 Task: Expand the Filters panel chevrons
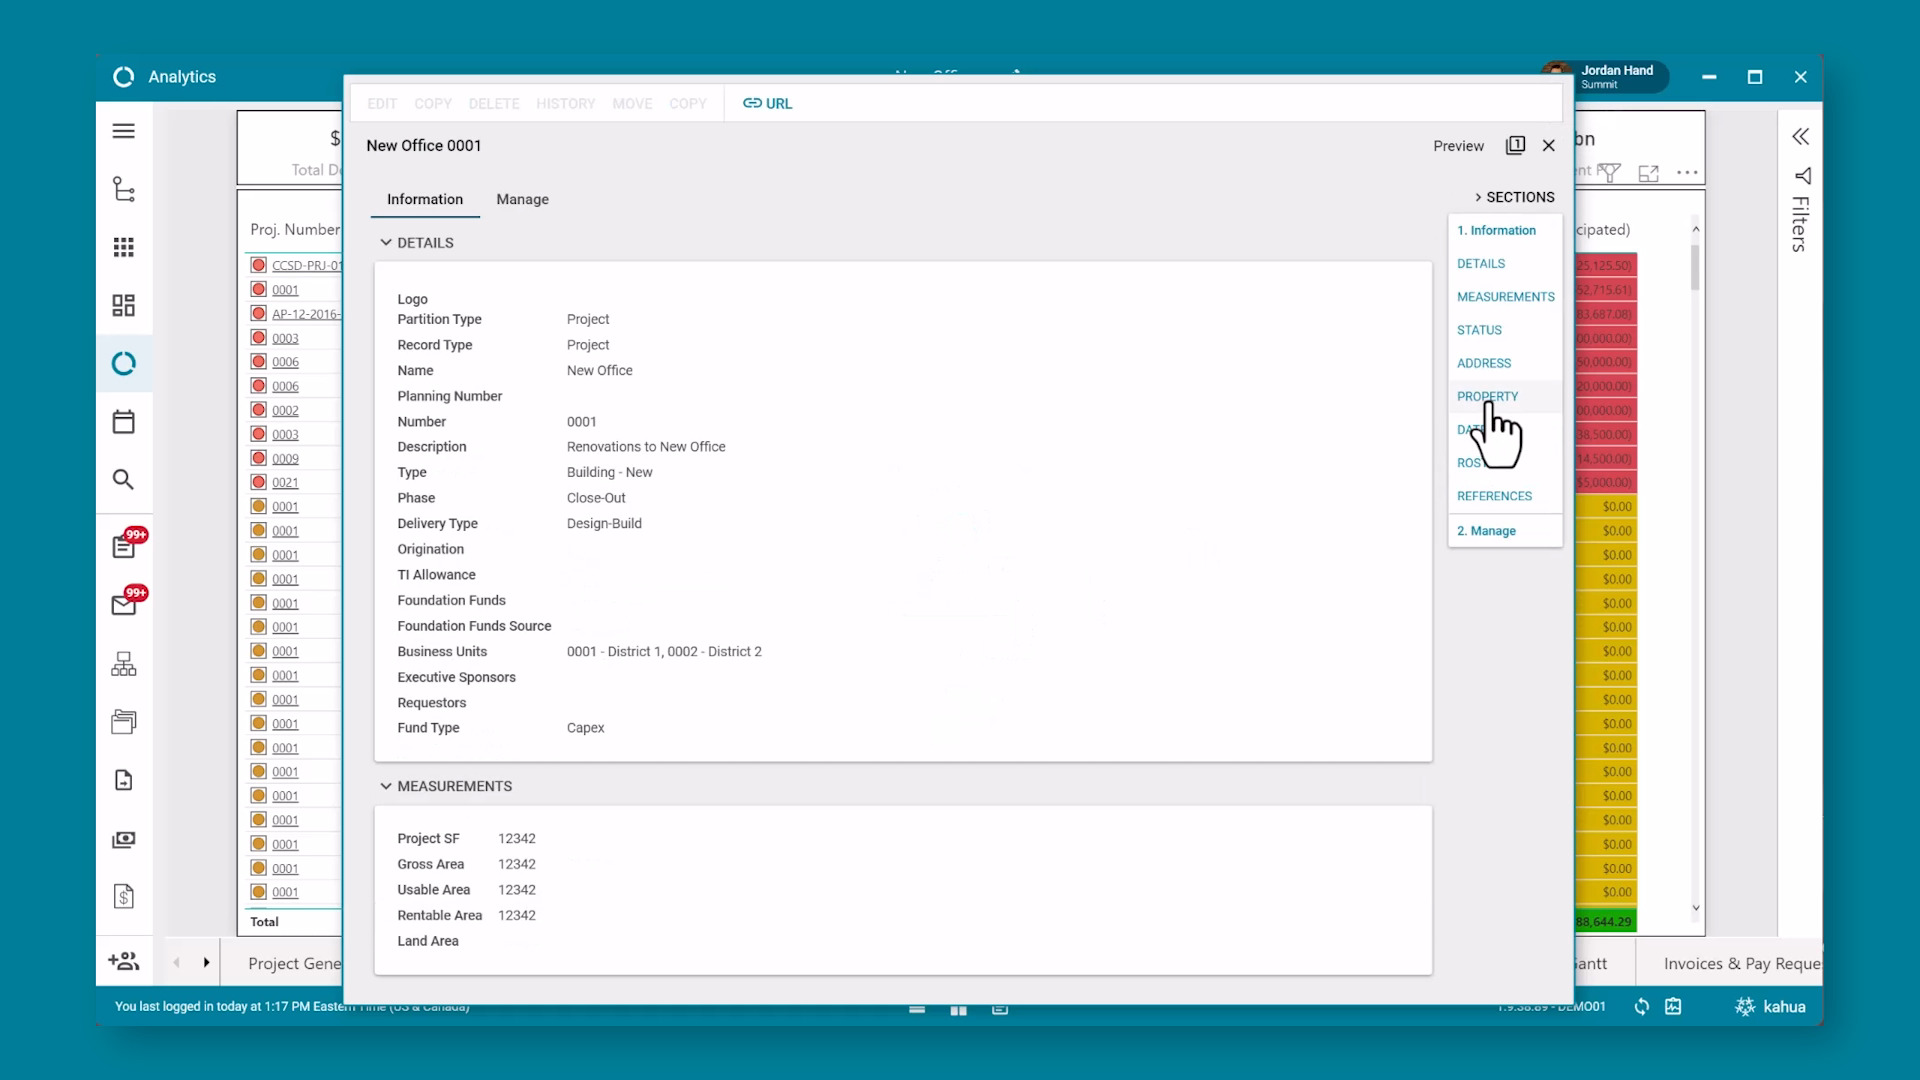click(1800, 137)
